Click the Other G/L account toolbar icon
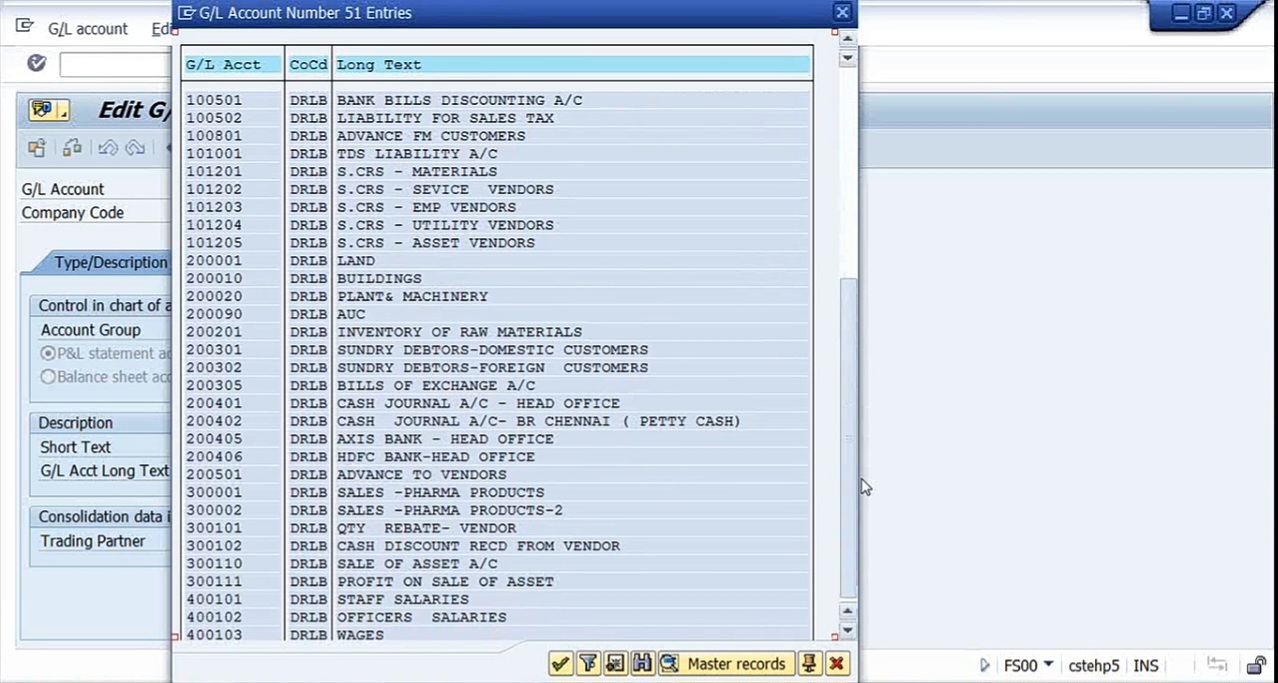Screen dimensions: 1278x683 pyautogui.click(x=37, y=148)
